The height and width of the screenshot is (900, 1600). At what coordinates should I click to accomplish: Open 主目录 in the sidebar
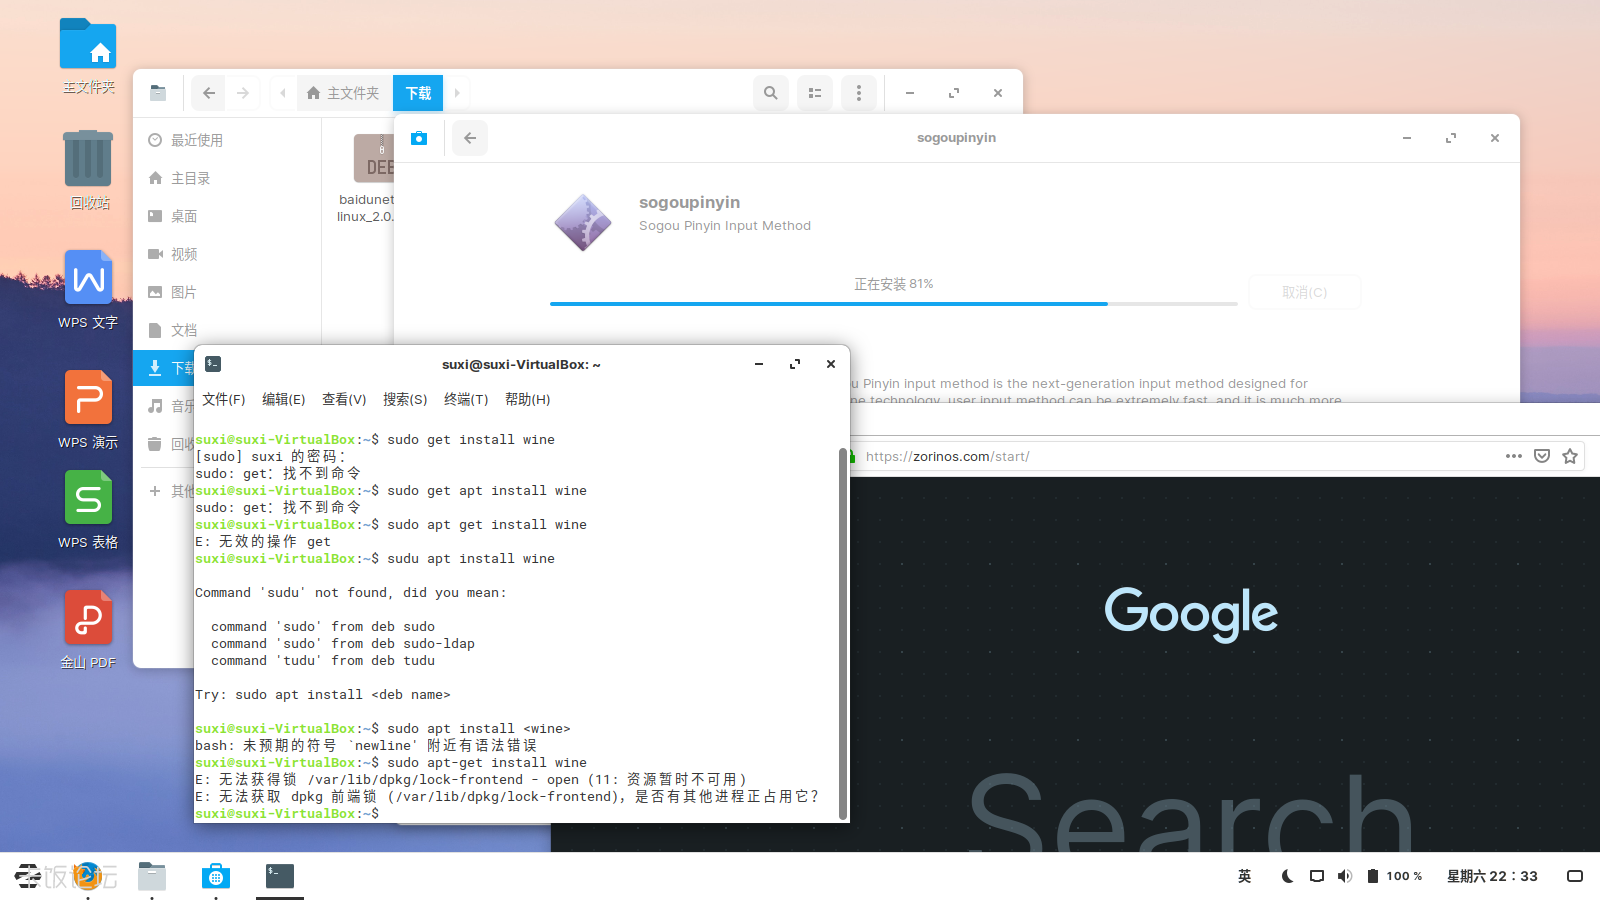click(227, 178)
